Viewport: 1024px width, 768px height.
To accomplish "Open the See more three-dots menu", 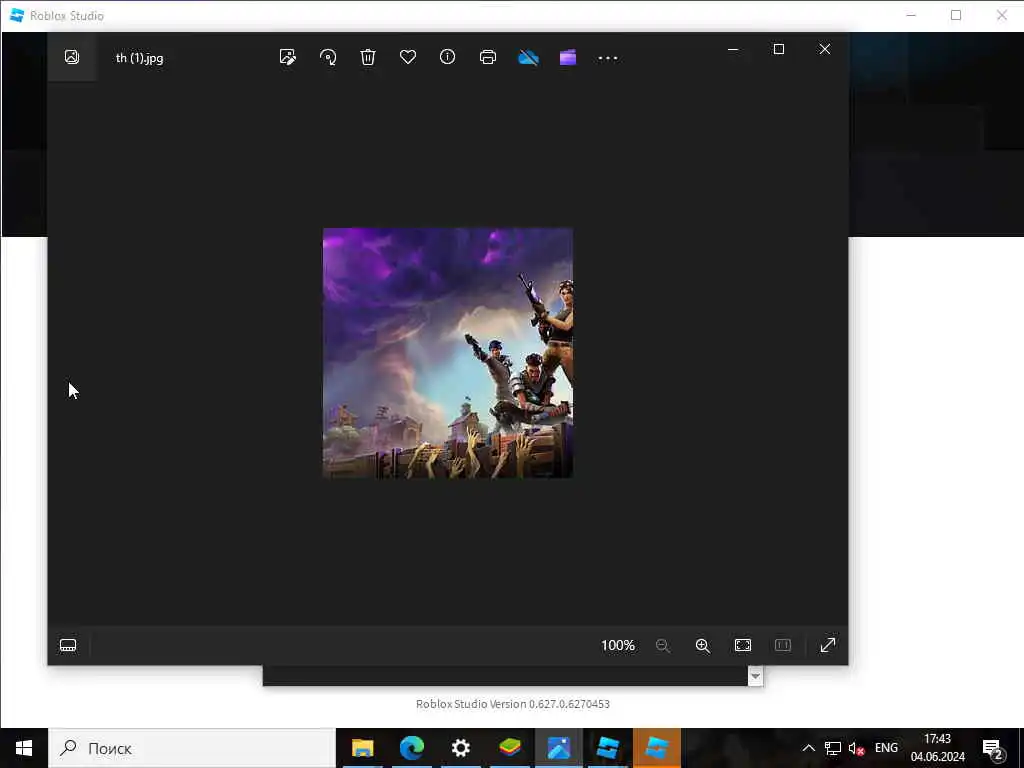I will coord(607,58).
